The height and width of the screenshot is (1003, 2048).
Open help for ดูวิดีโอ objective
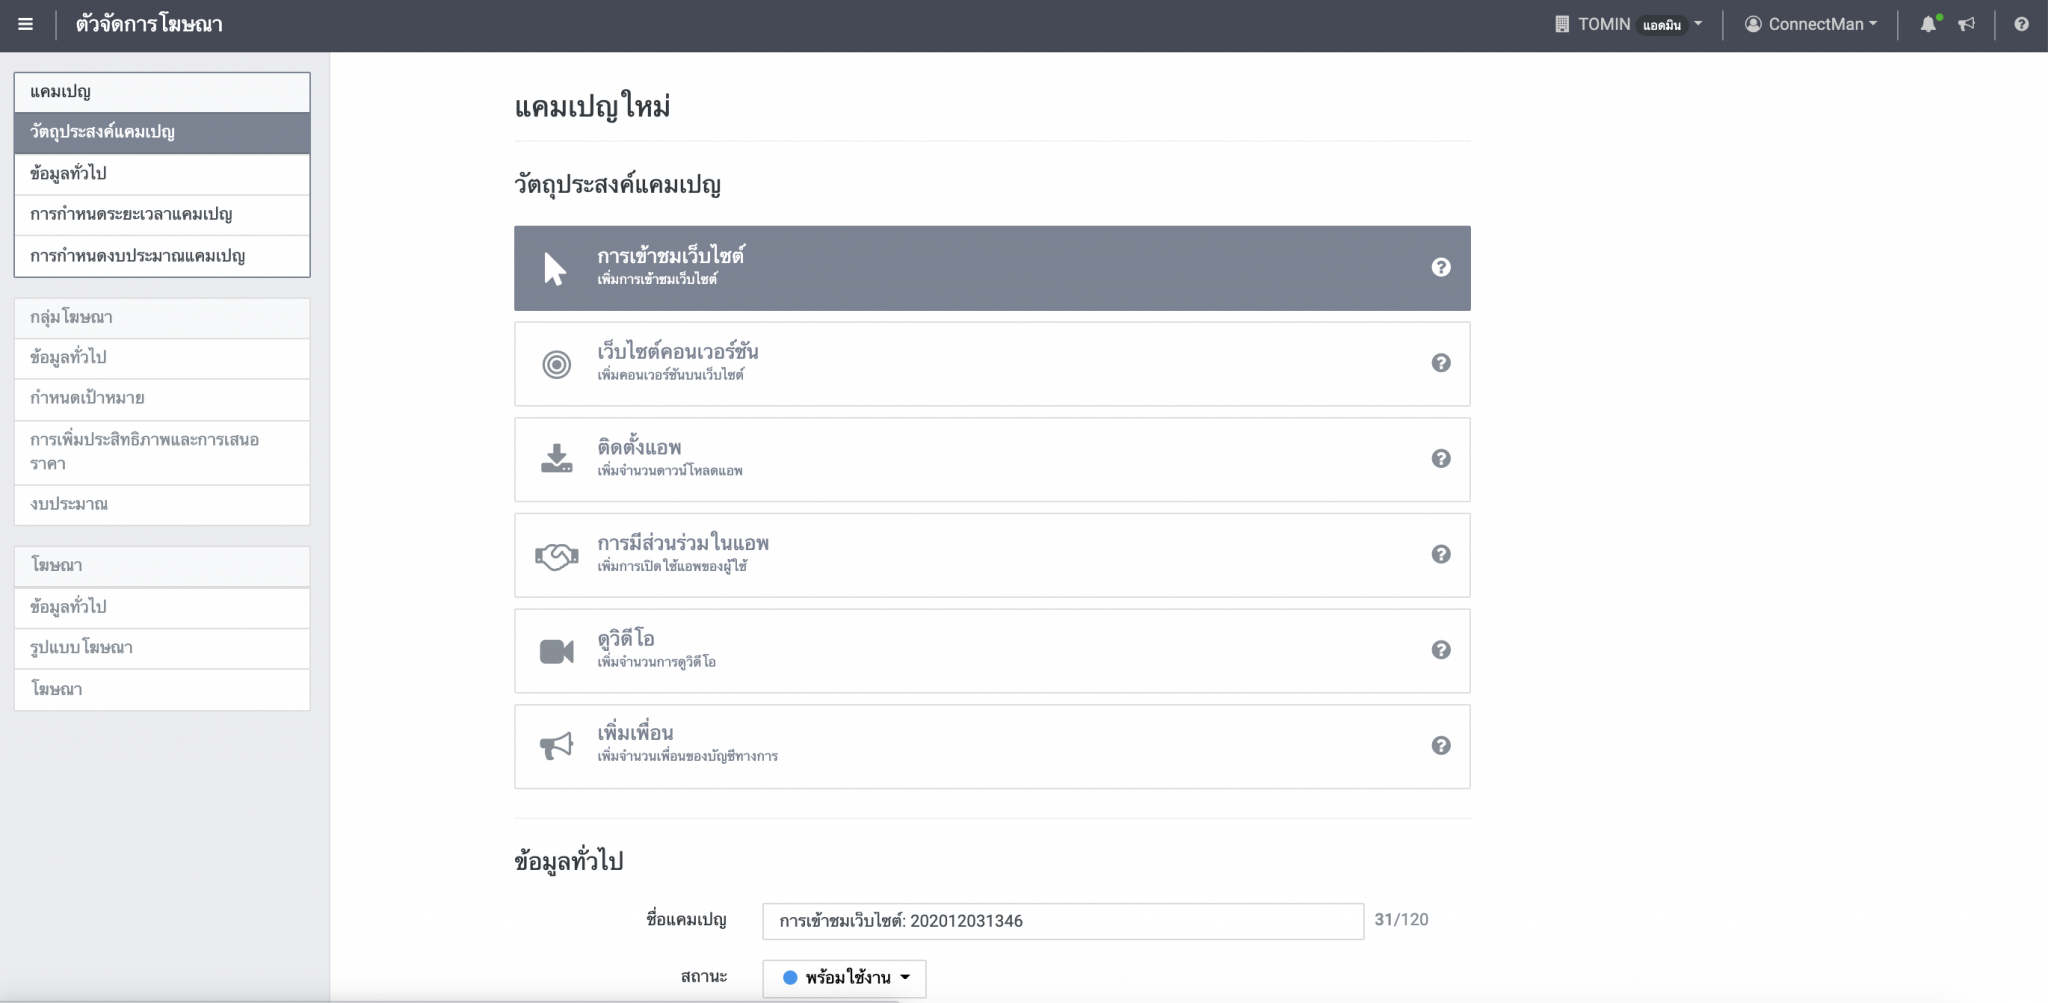[1440, 650]
